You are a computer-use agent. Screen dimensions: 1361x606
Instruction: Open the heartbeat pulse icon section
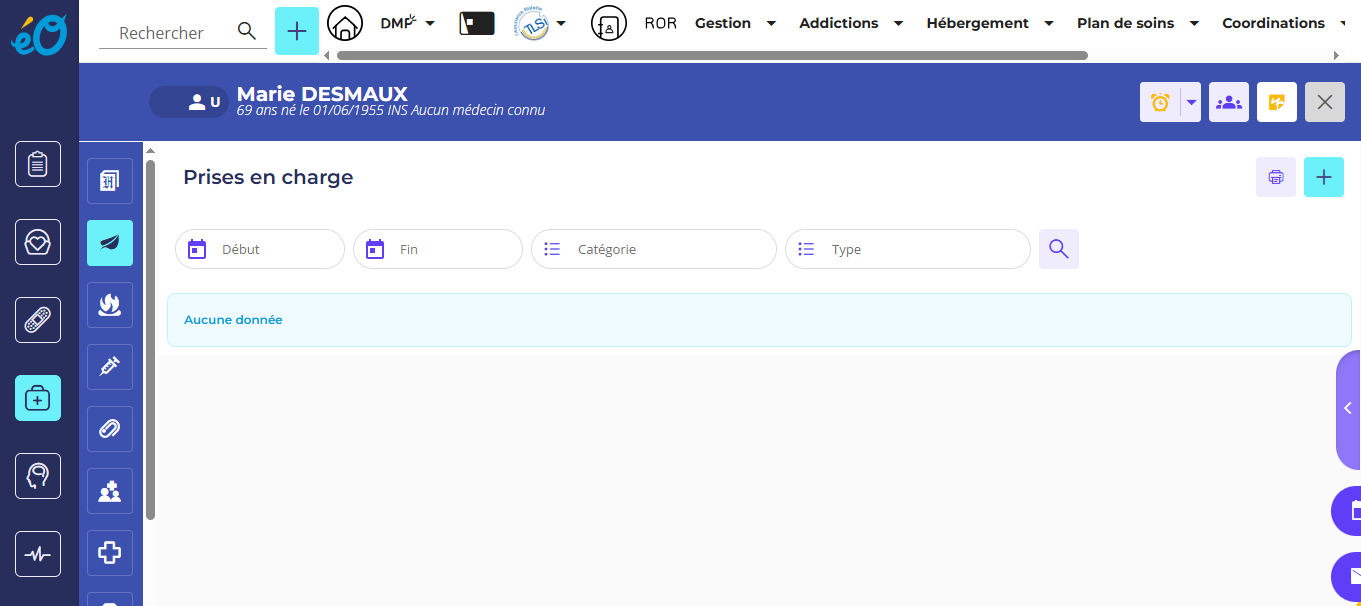click(x=38, y=554)
